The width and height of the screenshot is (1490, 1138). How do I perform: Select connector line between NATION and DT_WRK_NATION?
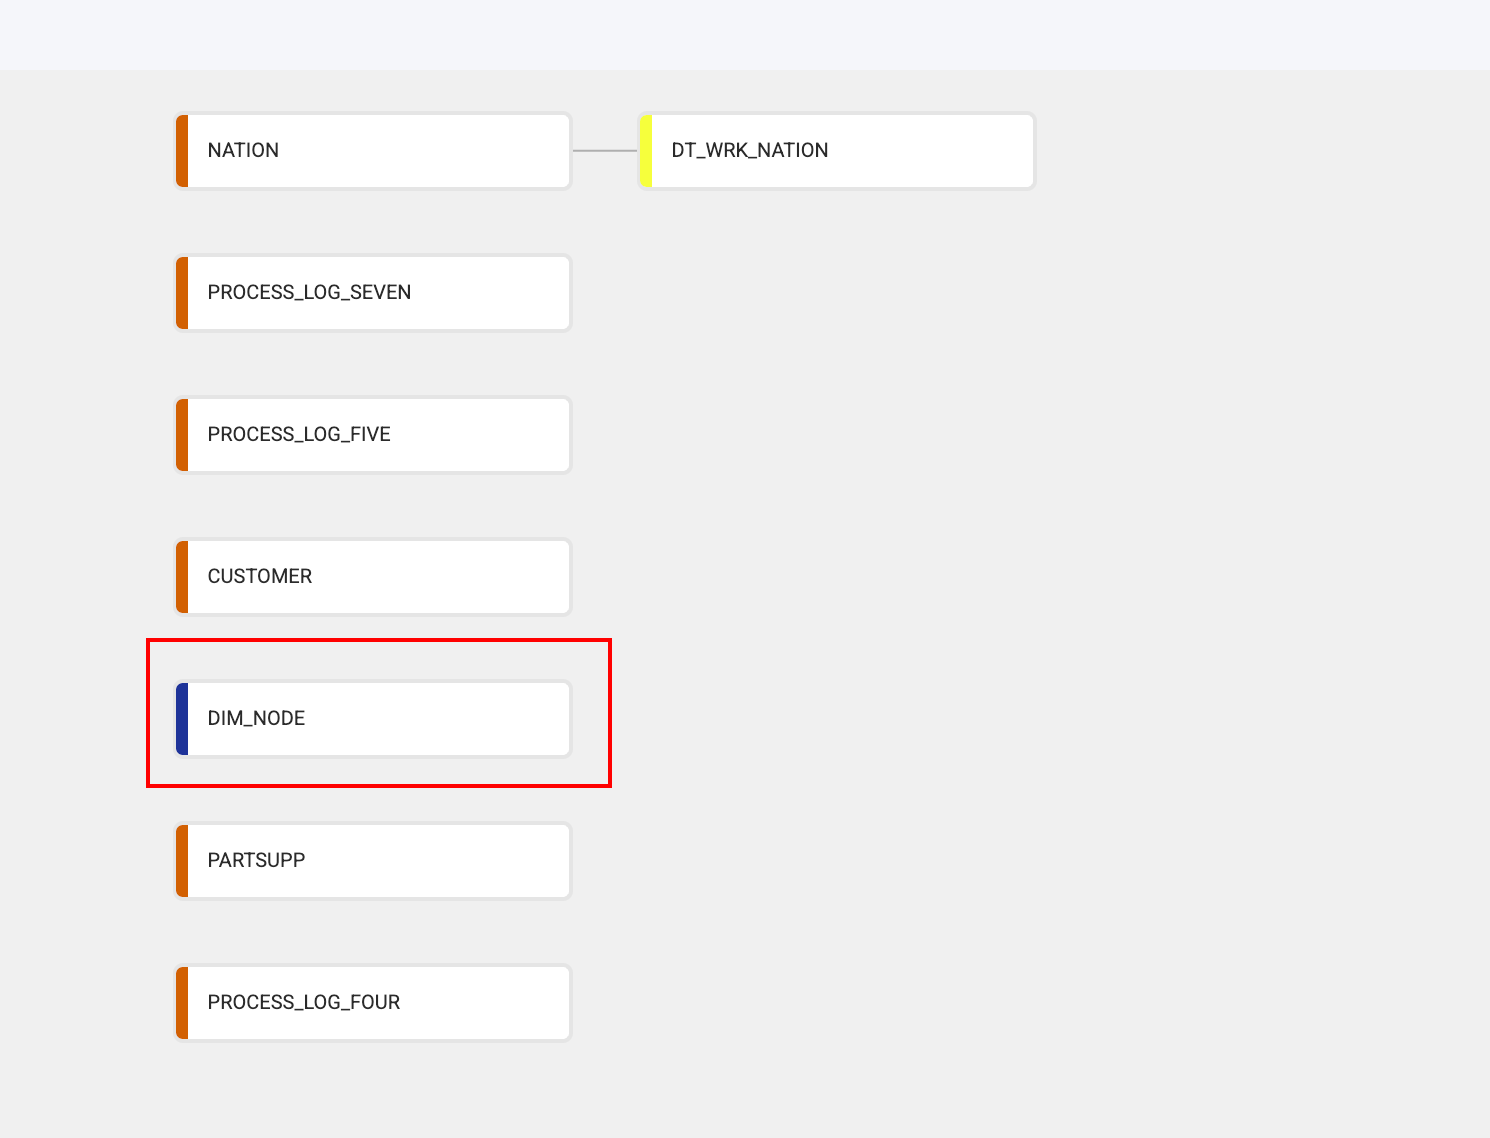point(605,151)
